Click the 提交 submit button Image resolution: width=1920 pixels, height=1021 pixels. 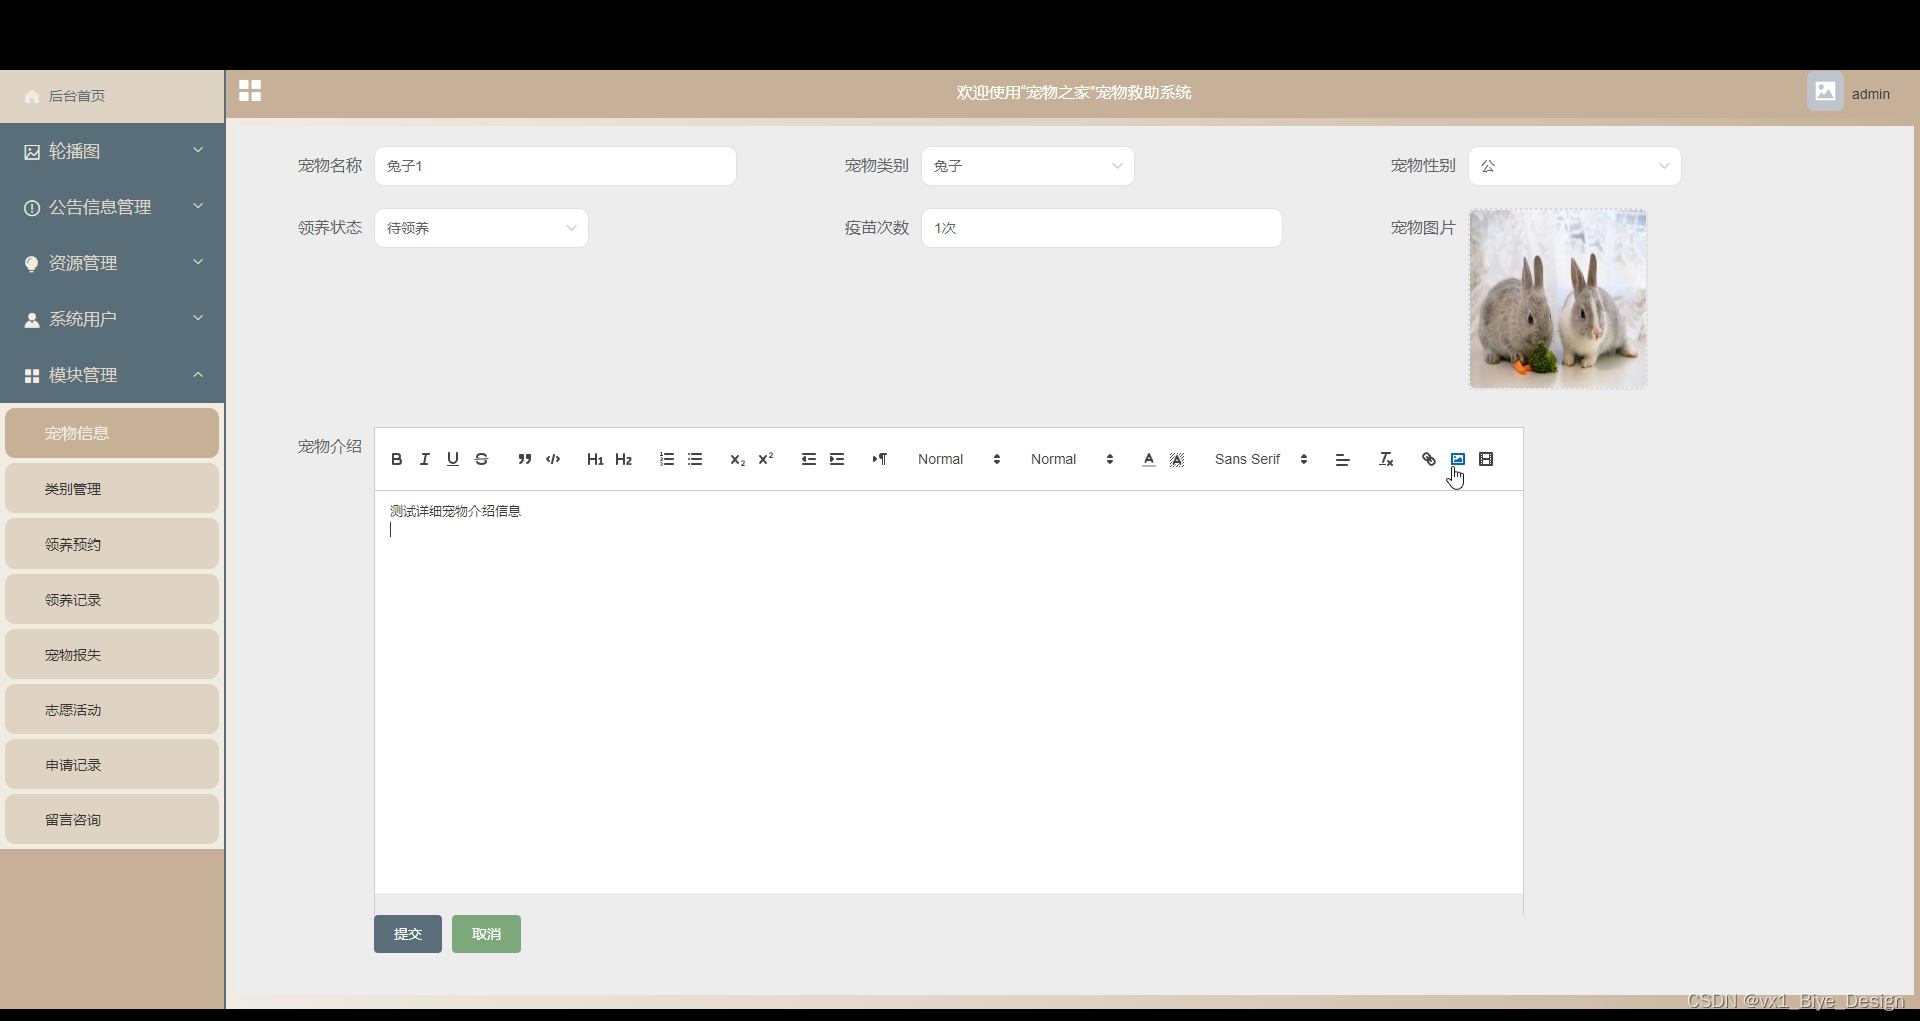408,934
